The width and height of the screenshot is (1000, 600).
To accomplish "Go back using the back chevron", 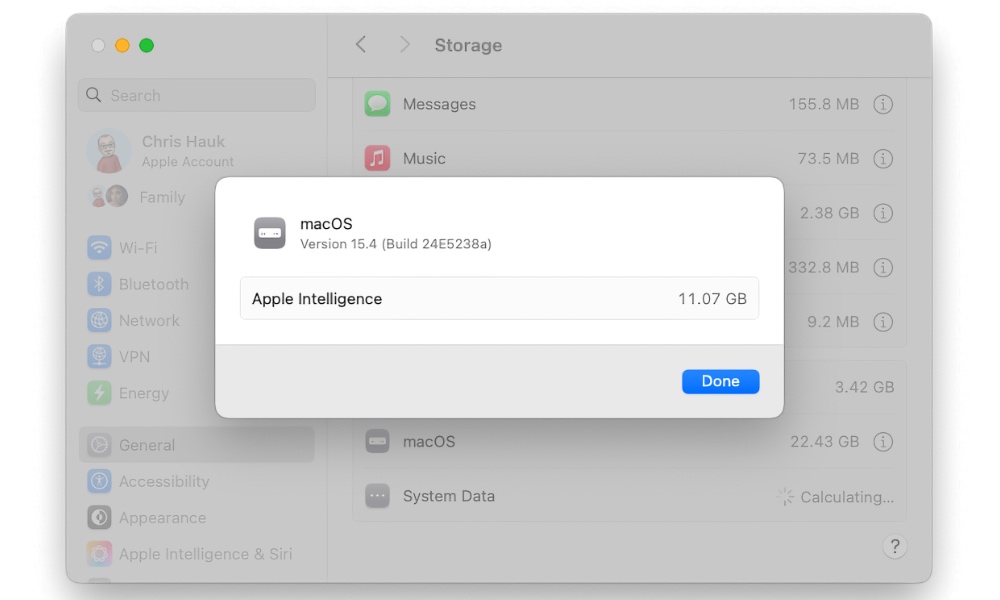I will 361,45.
